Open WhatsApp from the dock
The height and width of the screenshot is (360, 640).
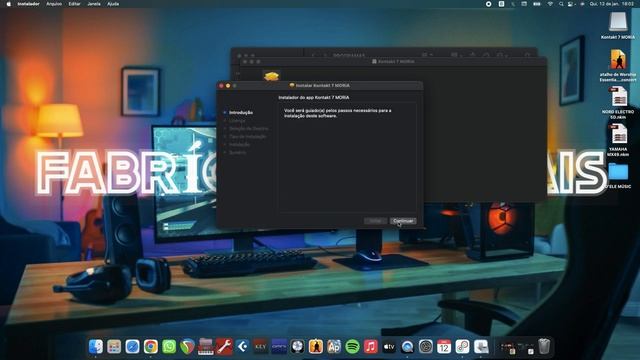169,347
